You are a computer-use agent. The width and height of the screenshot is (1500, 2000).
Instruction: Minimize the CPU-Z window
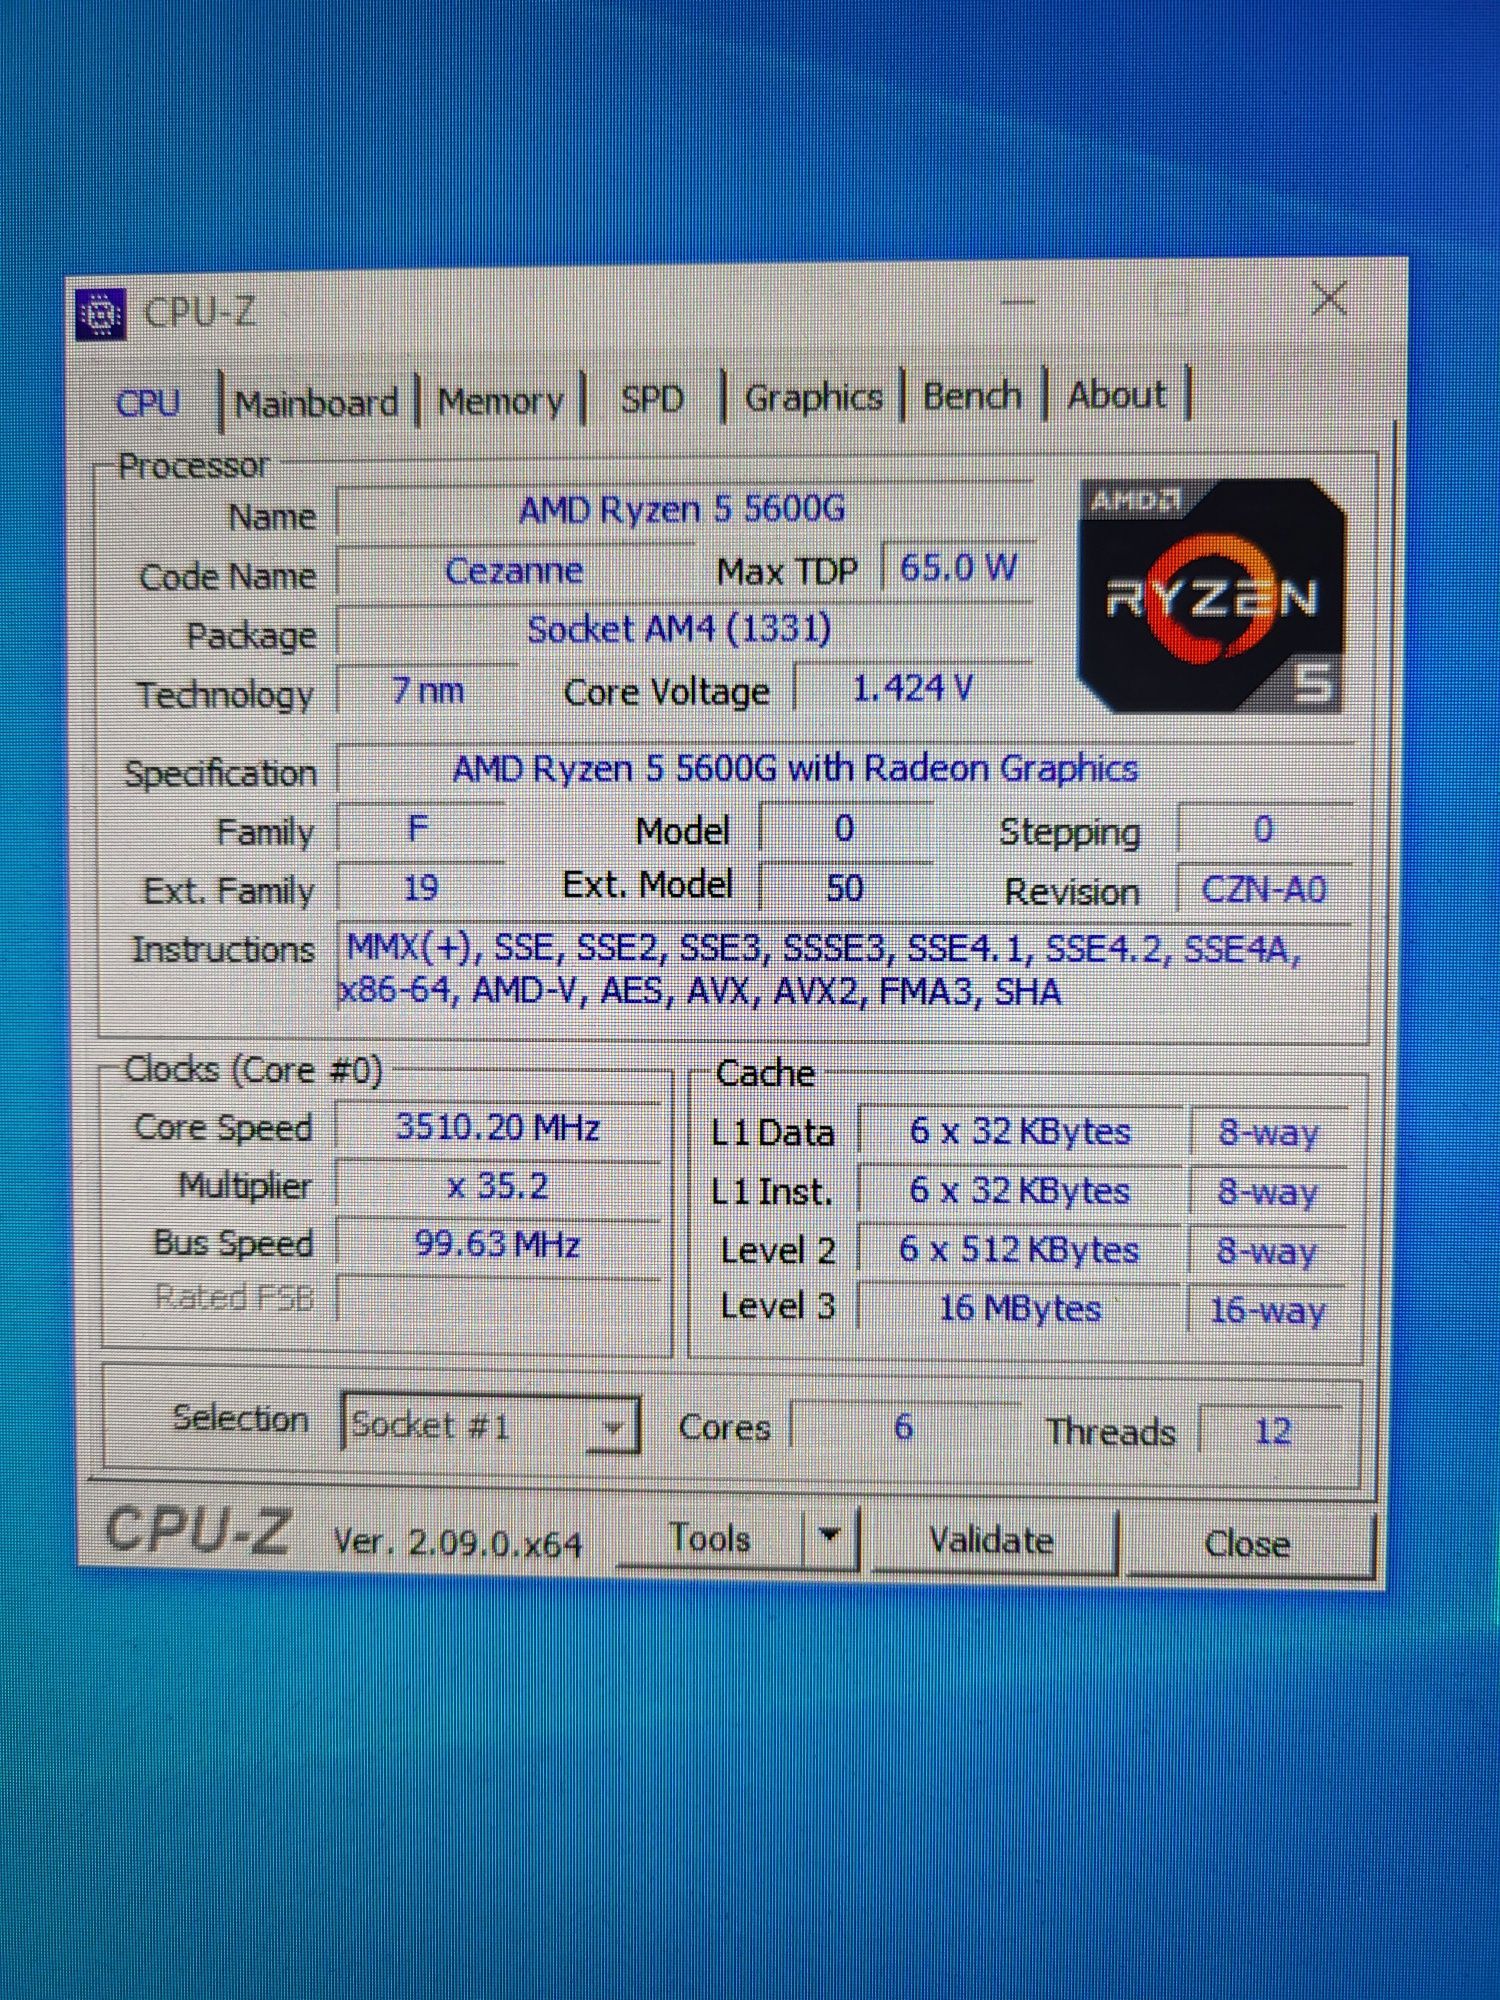click(x=1018, y=301)
